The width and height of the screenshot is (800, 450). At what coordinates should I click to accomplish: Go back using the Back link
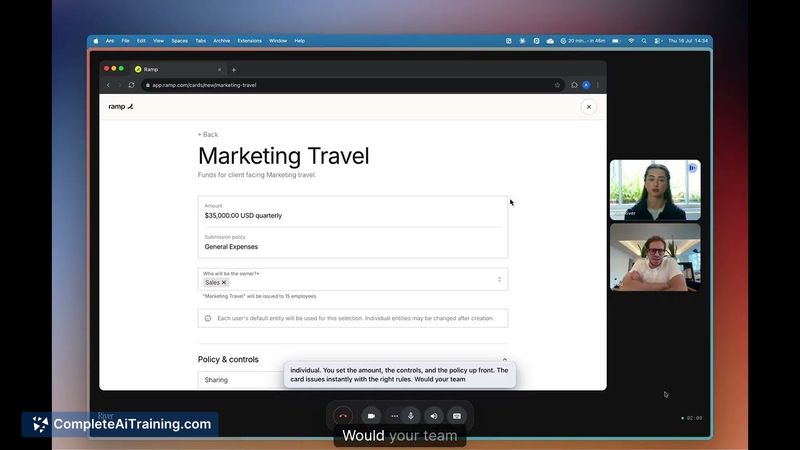(208, 135)
